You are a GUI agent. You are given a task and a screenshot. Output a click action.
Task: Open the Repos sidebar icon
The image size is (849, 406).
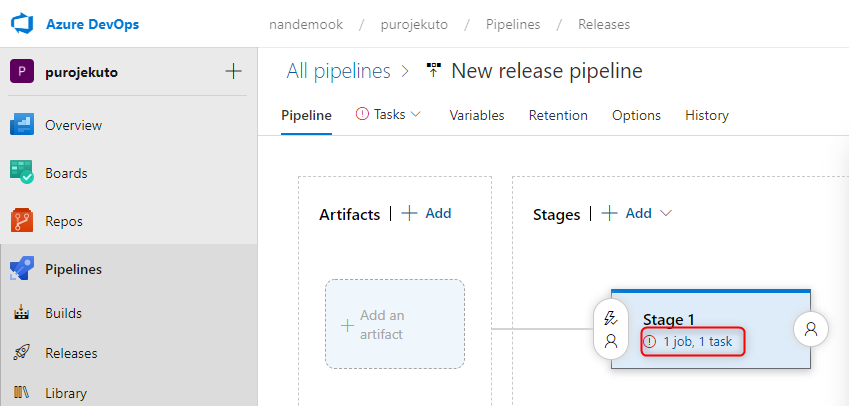[22, 221]
